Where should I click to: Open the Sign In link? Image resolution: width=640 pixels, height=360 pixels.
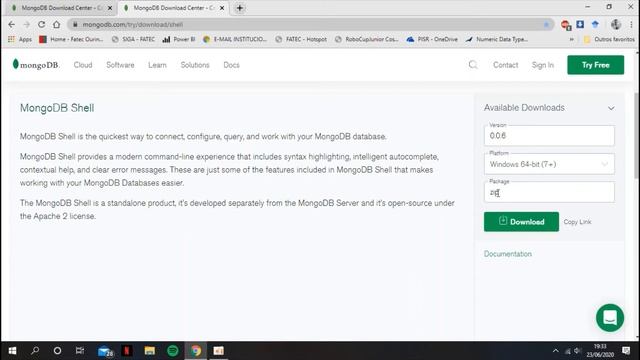[x=542, y=65]
